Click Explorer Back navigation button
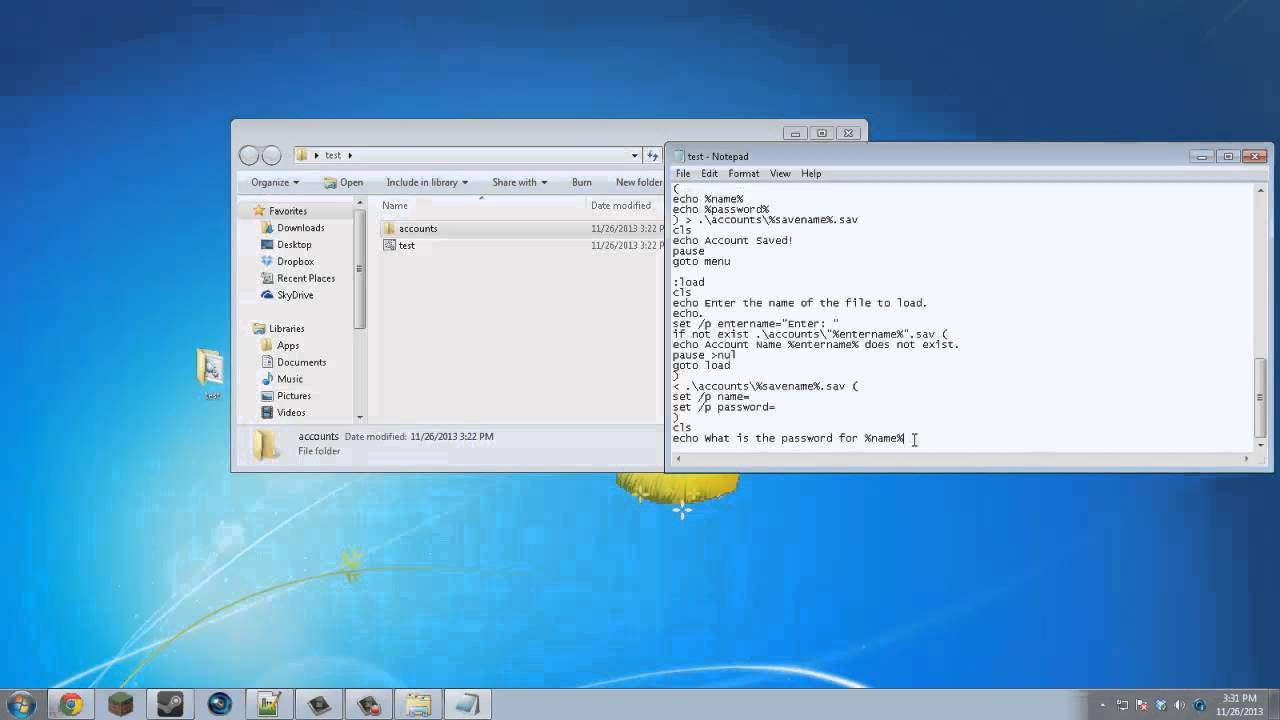Image resolution: width=1280 pixels, height=720 pixels. (249, 155)
